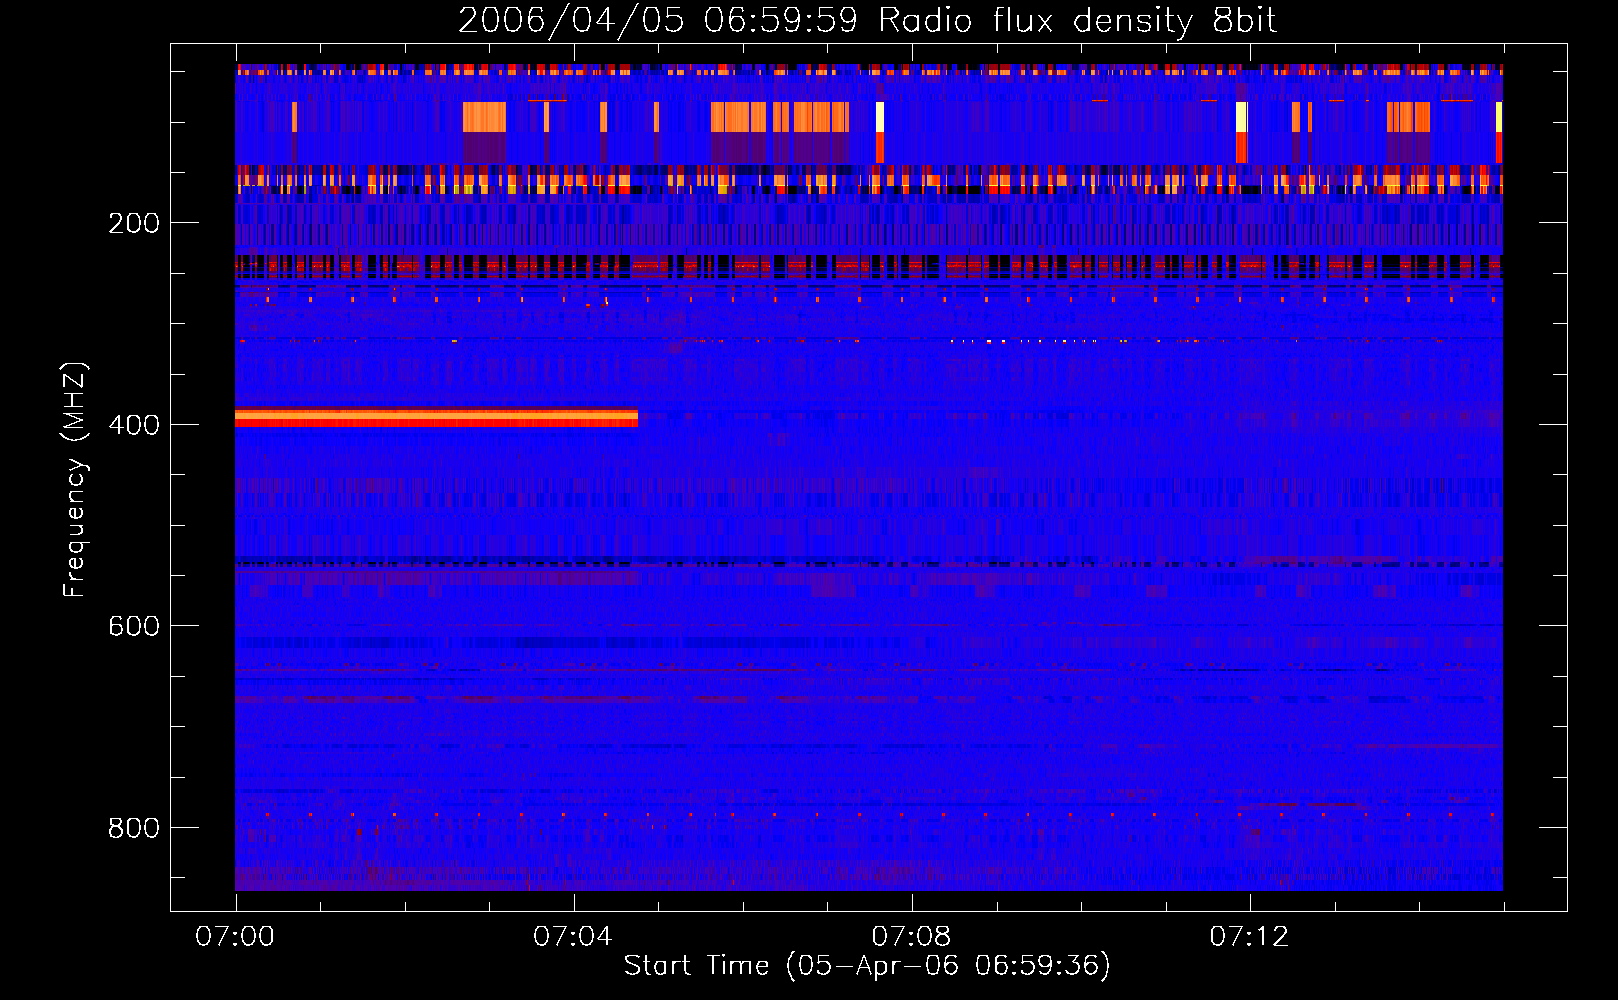Click the white-yellow burst just before 07:12

tap(1241, 118)
